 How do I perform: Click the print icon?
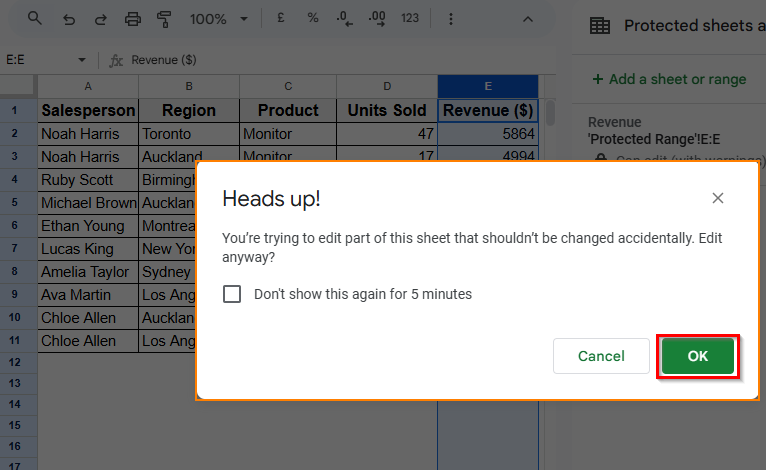pos(133,19)
